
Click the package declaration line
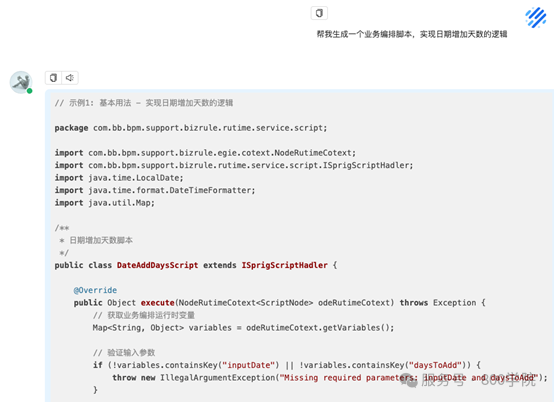pyautogui.click(x=191, y=128)
